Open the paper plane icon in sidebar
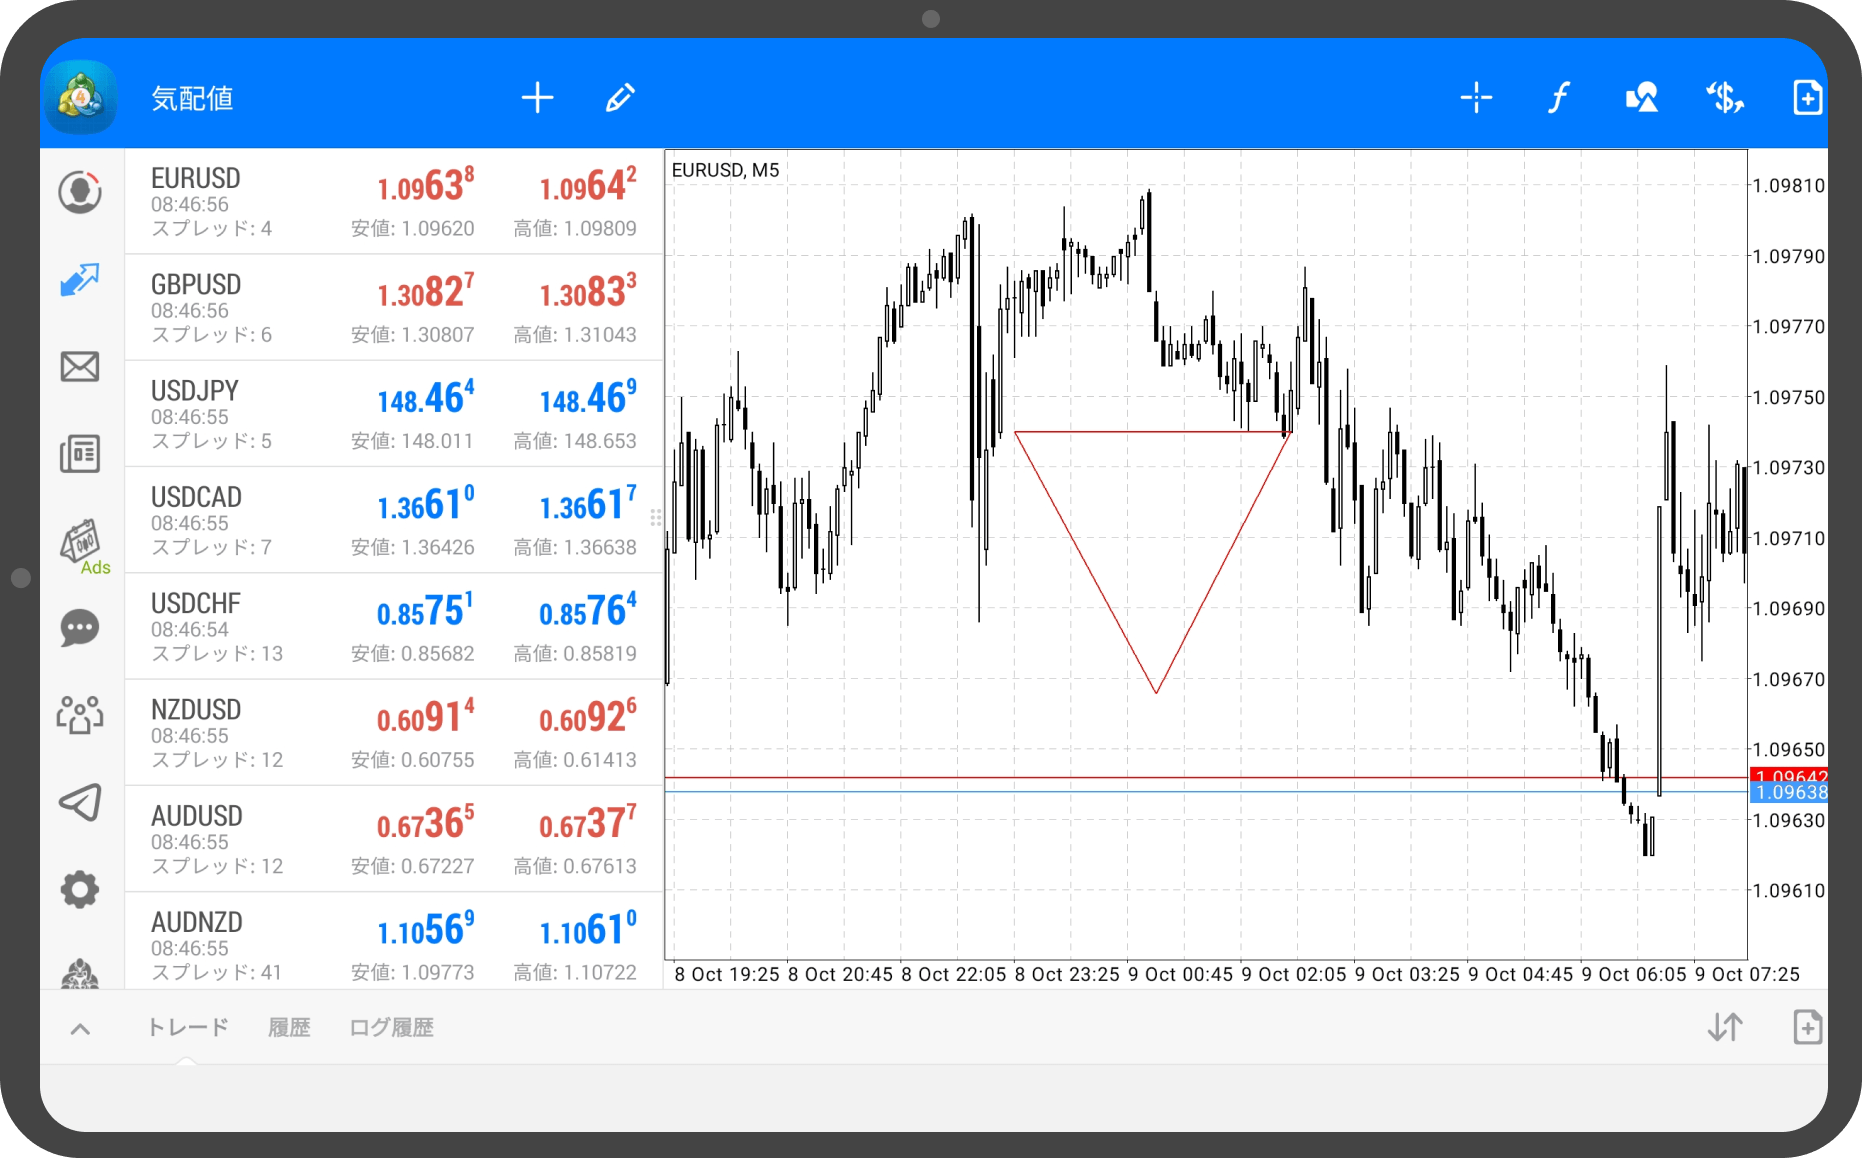 tap(80, 802)
